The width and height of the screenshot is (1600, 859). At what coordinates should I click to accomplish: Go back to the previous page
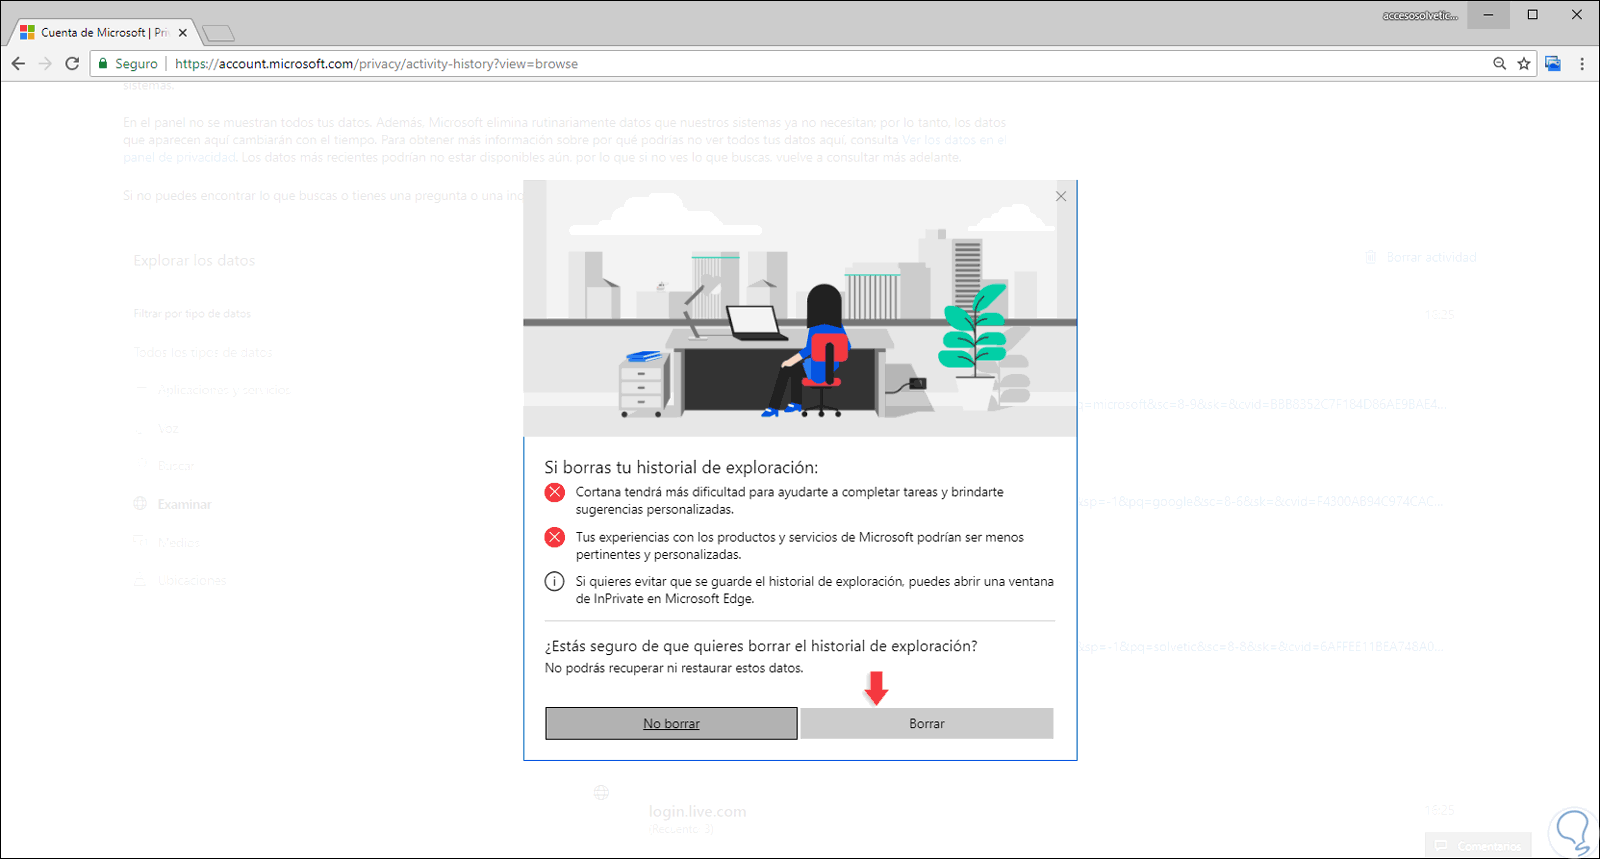18,63
